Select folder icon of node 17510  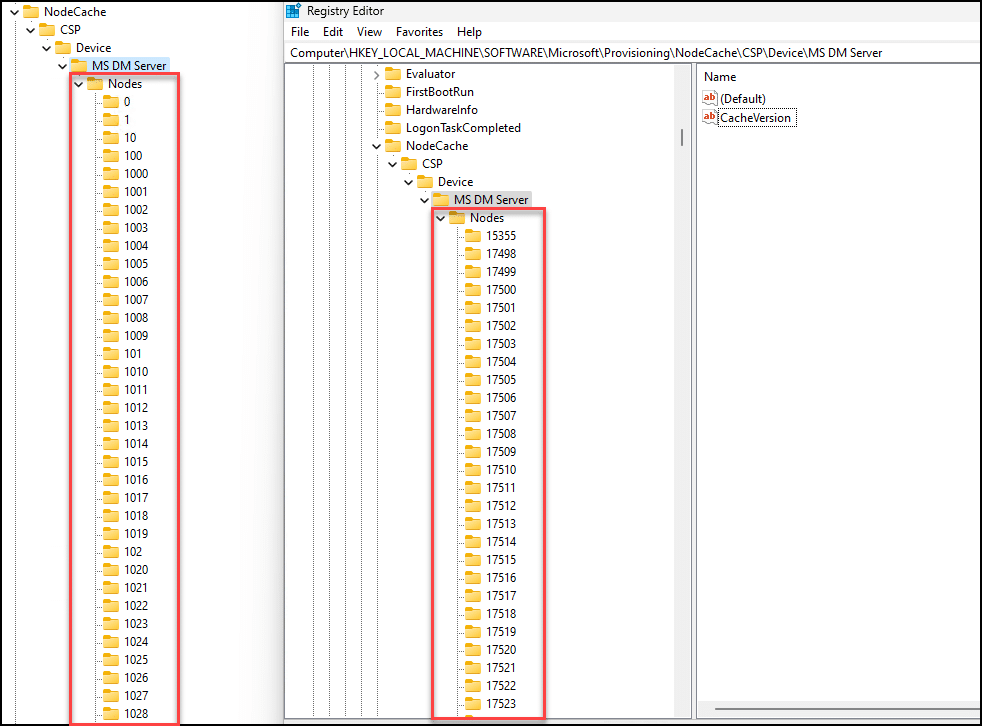tap(473, 470)
